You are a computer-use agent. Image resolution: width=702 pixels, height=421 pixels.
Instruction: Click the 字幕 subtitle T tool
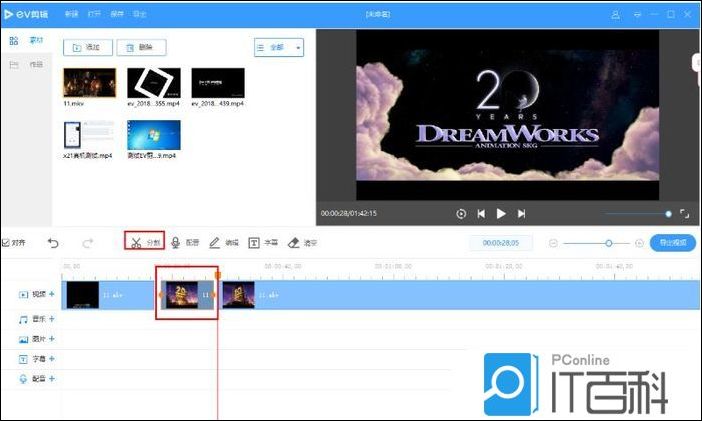click(x=263, y=242)
